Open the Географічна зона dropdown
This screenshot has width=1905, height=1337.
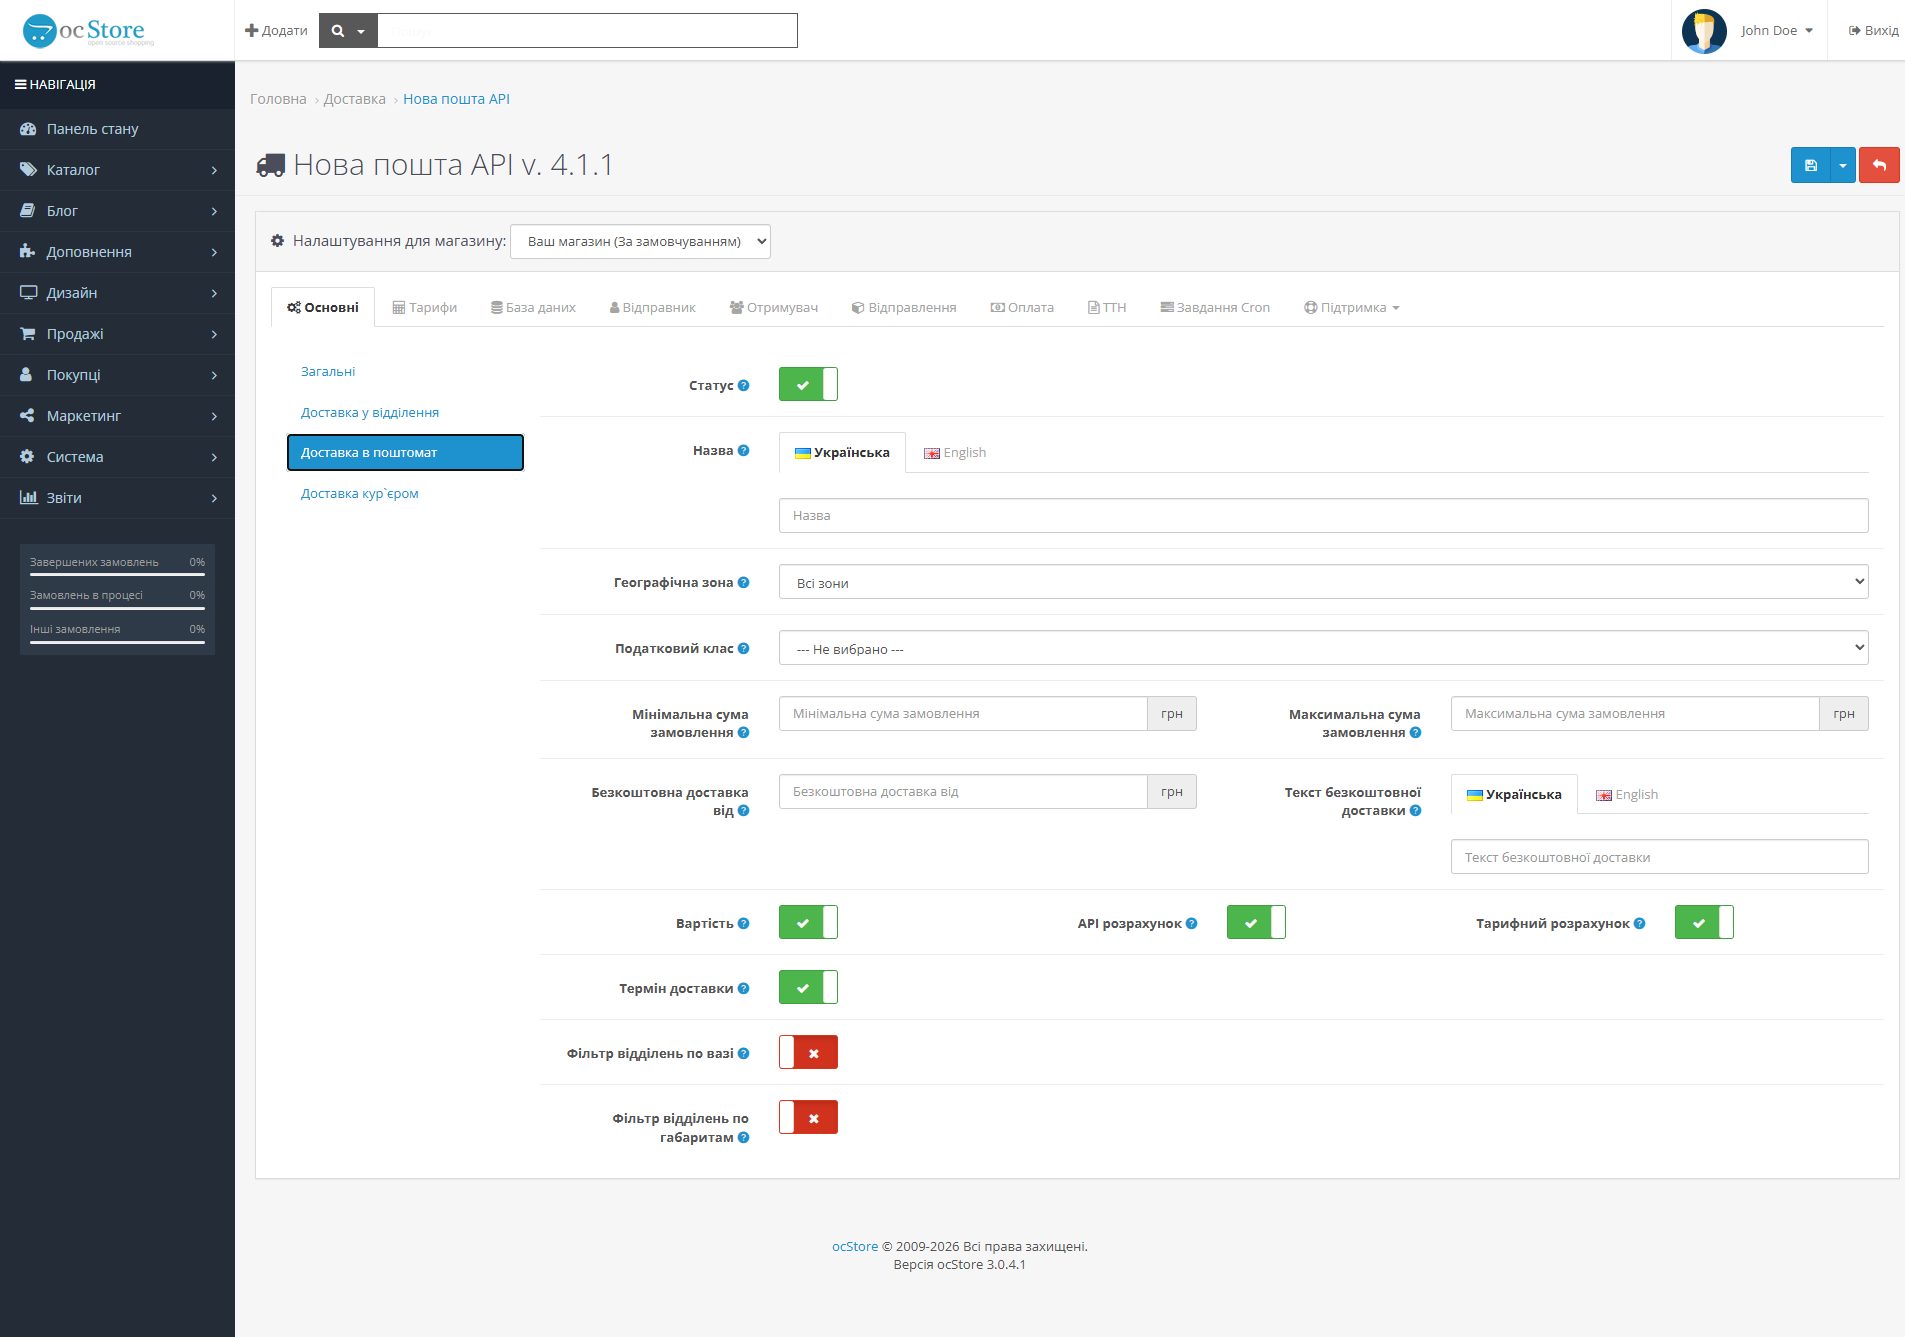pyautogui.click(x=1323, y=582)
